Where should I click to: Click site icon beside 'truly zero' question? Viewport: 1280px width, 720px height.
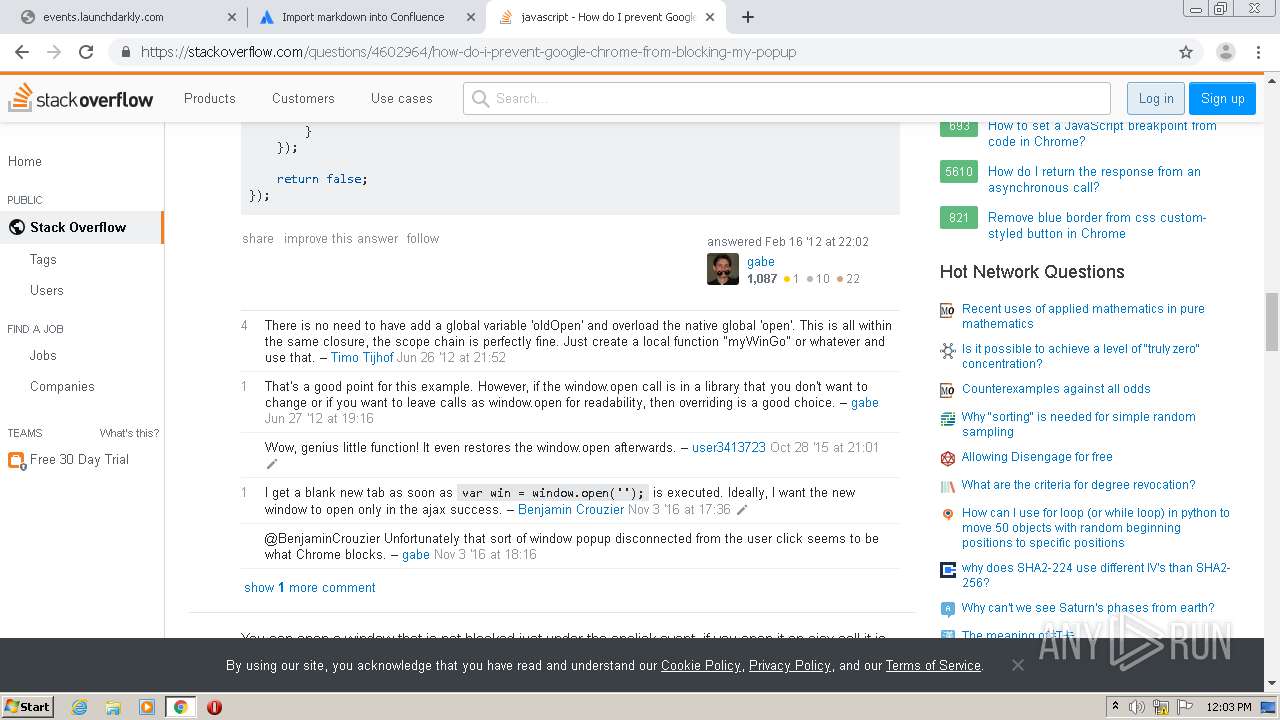click(947, 350)
